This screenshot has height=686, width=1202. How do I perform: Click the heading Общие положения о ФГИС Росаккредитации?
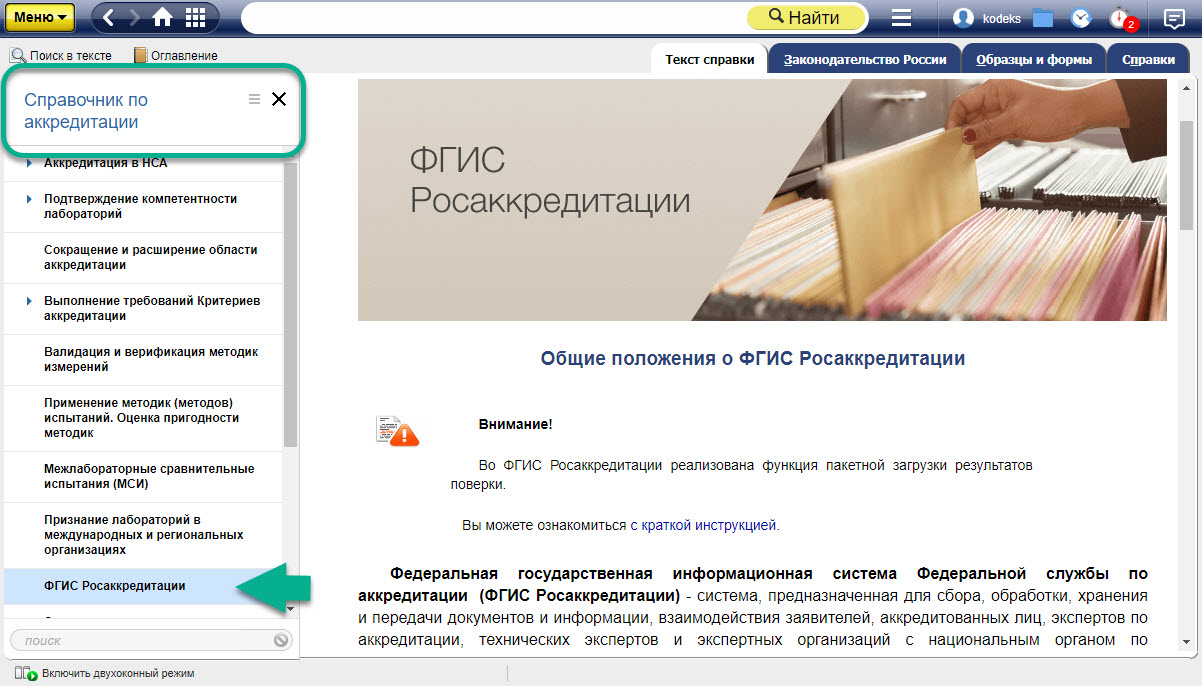click(x=753, y=358)
